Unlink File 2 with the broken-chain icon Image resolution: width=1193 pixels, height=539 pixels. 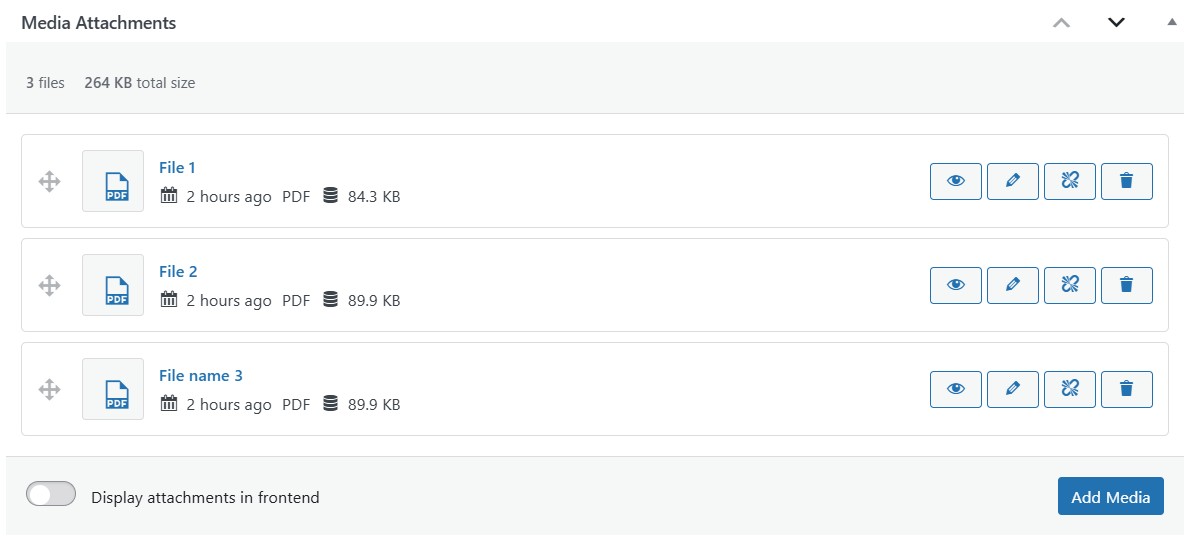point(1070,285)
